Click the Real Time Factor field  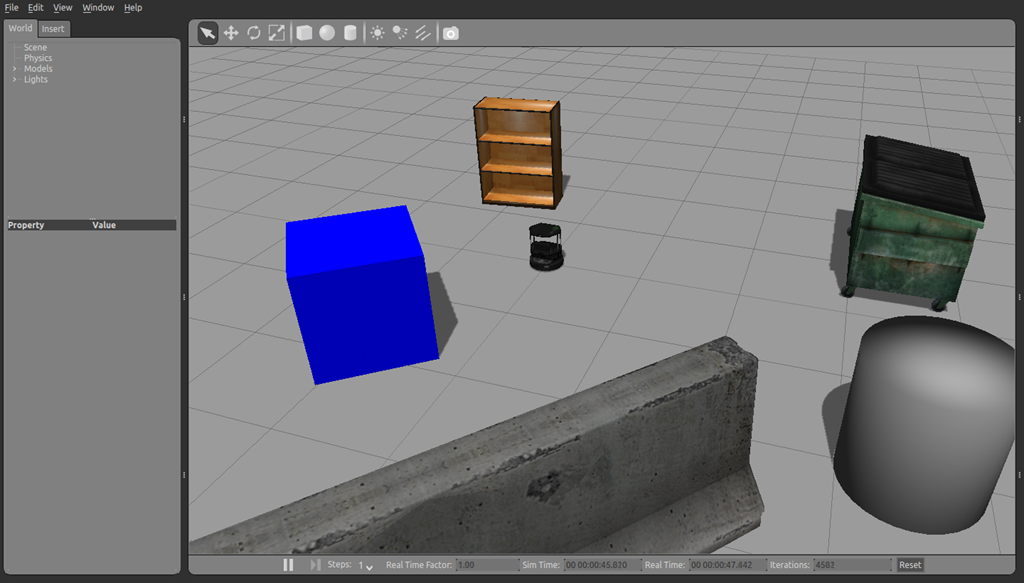click(x=488, y=565)
